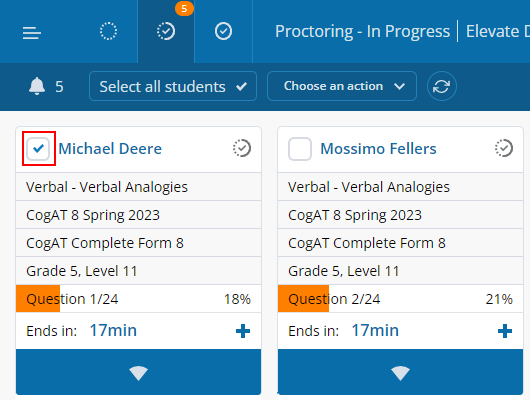Click the notifications bell icon

tap(37, 86)
